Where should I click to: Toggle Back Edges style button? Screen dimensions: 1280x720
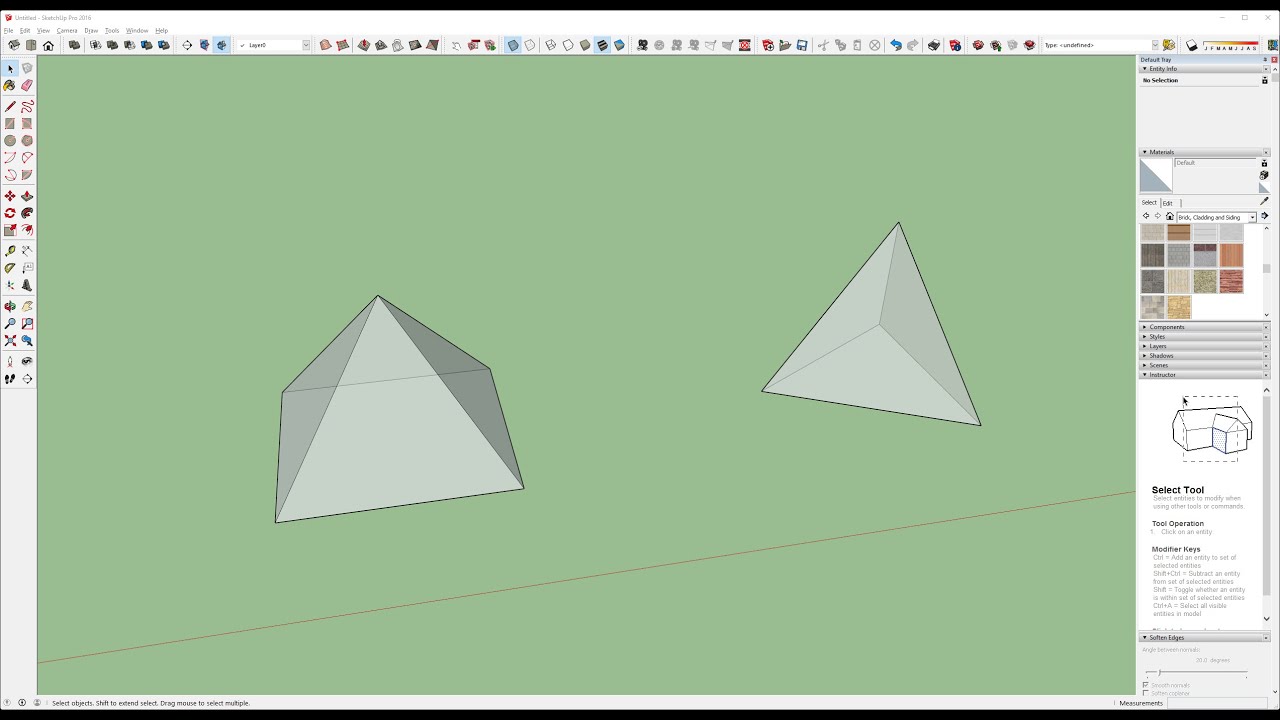pyautogui.click(x=530, y=45)
